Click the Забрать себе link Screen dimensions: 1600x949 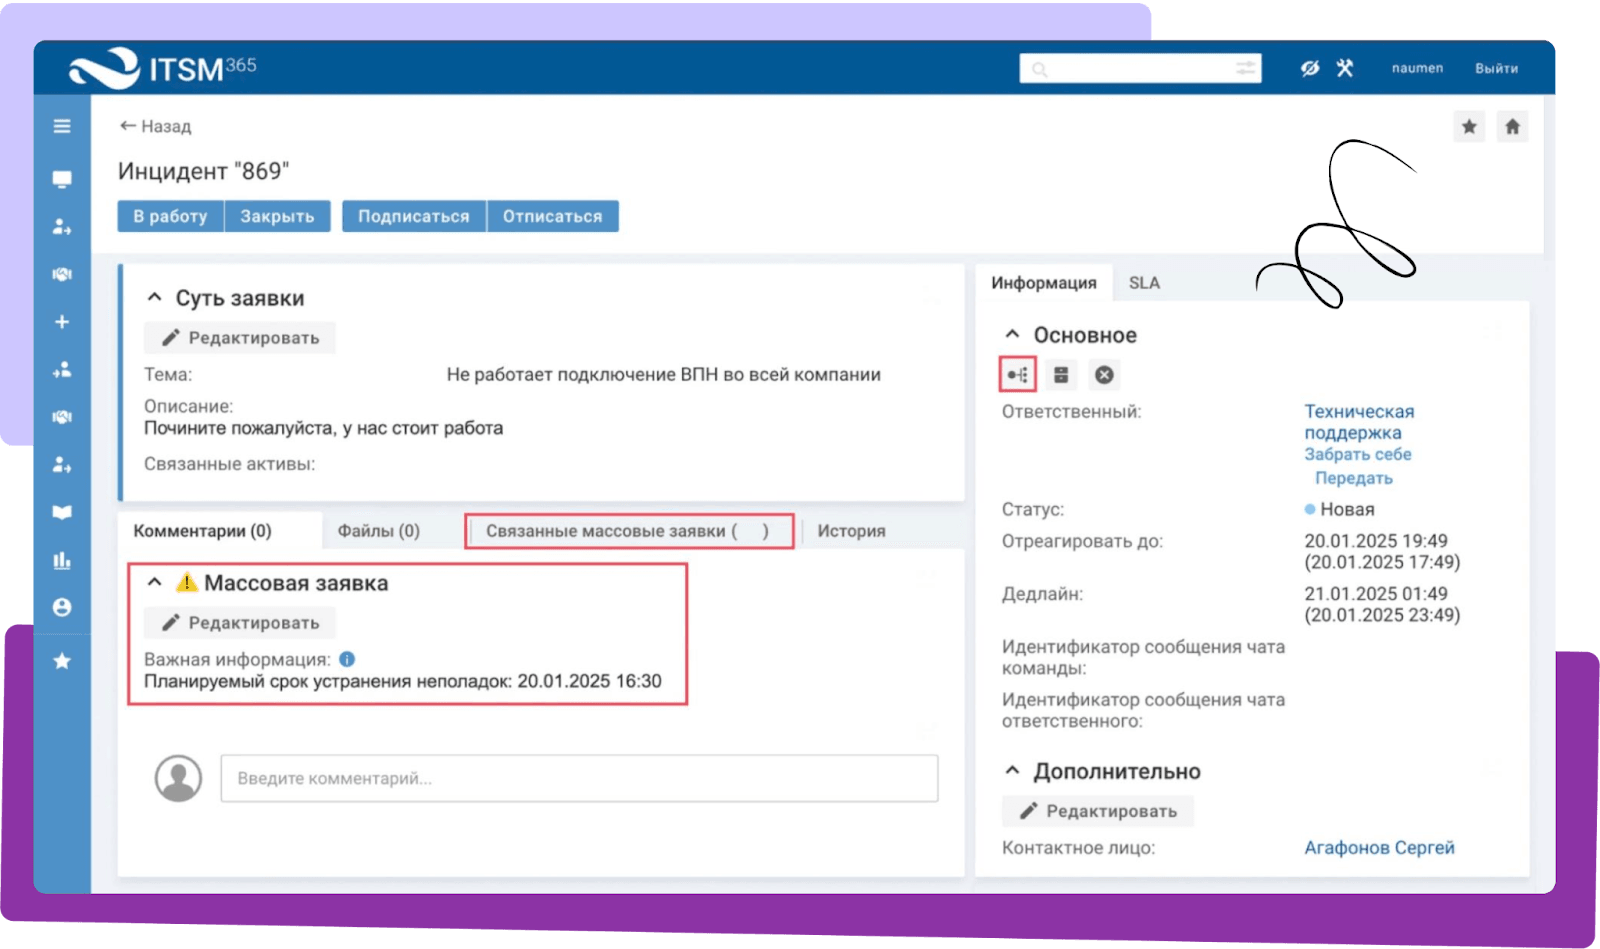click(x=1357, y=454)
